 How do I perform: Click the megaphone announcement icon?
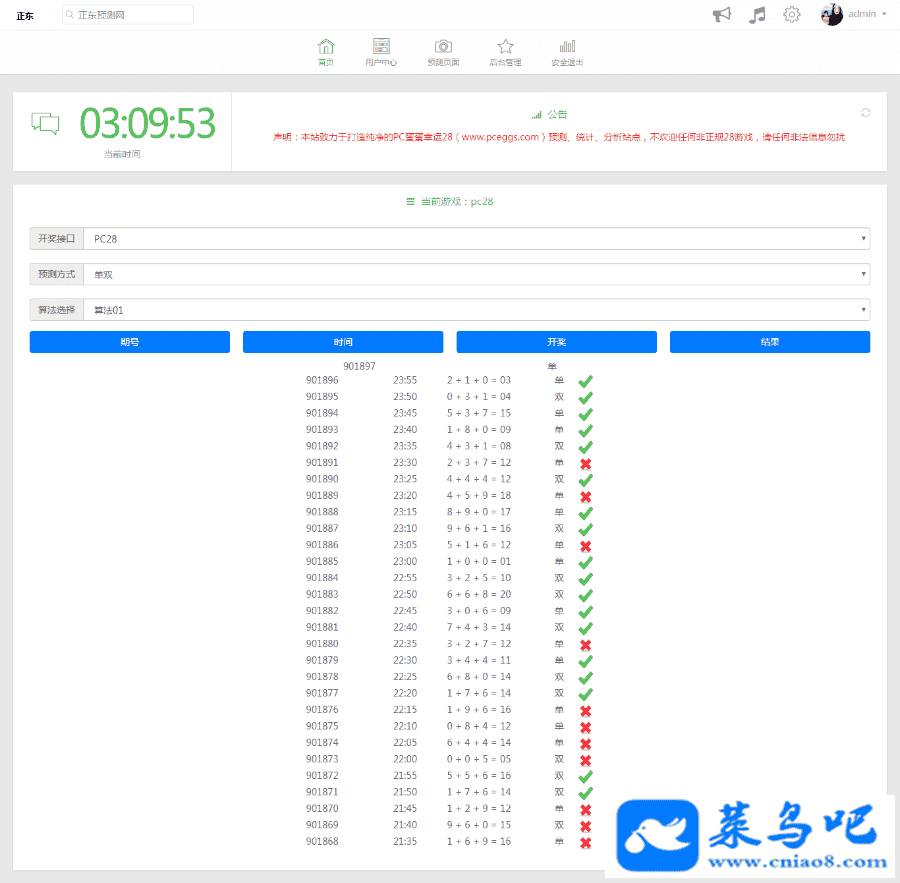coord(721,14)
